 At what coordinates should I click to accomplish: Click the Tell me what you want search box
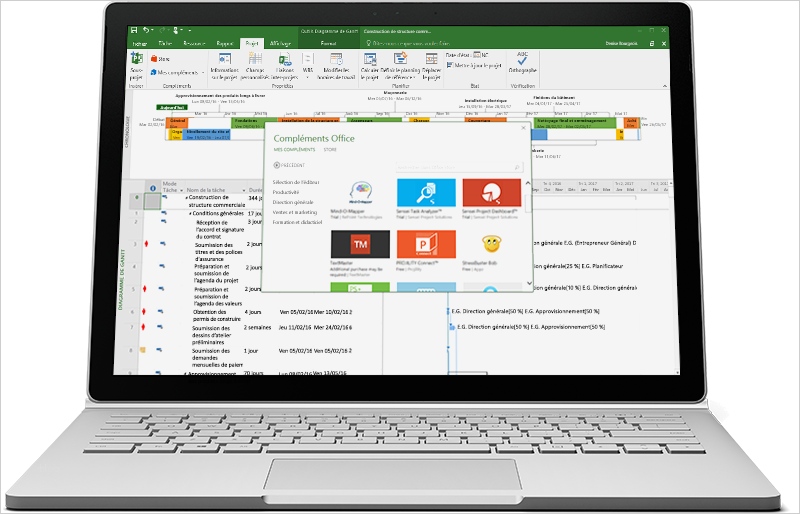point(408,44)
